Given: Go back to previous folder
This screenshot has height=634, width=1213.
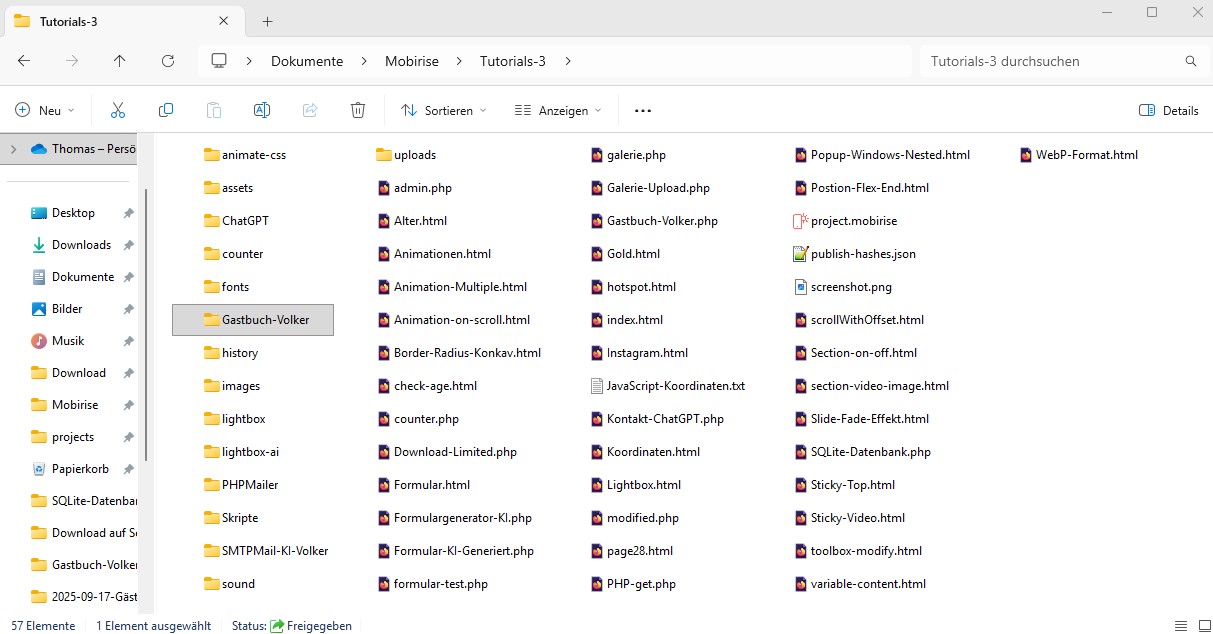Looking at the screenshot, I should (x=24, y=61).
